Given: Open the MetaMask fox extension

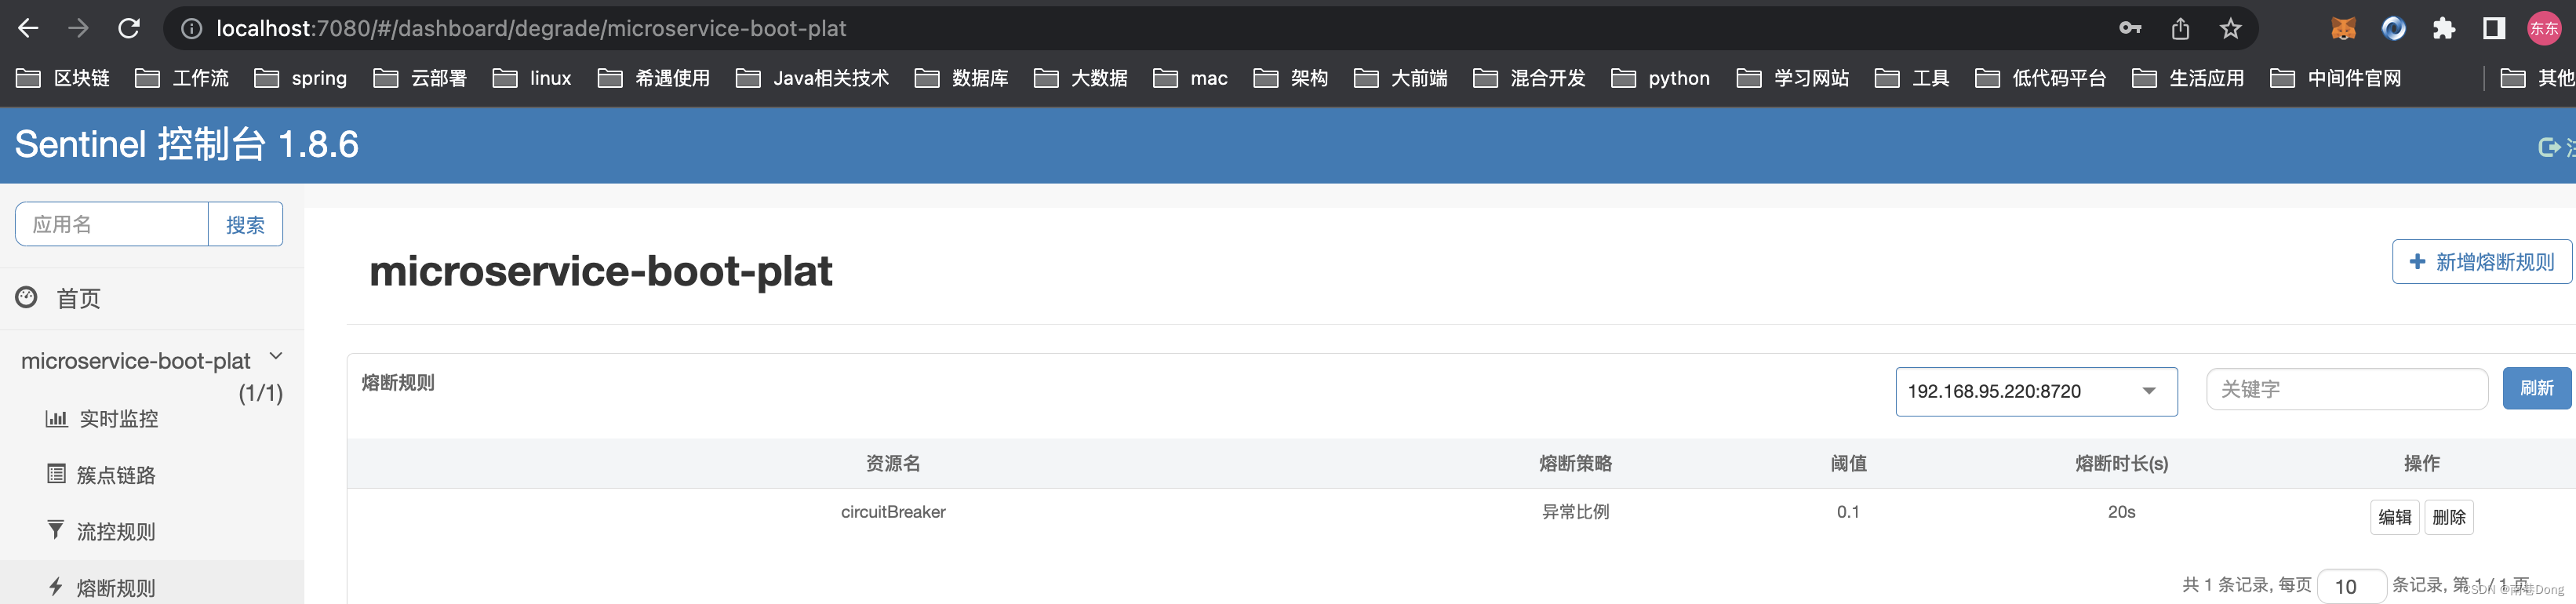Looking at the screenshot, I should [x=2344, y=28].
